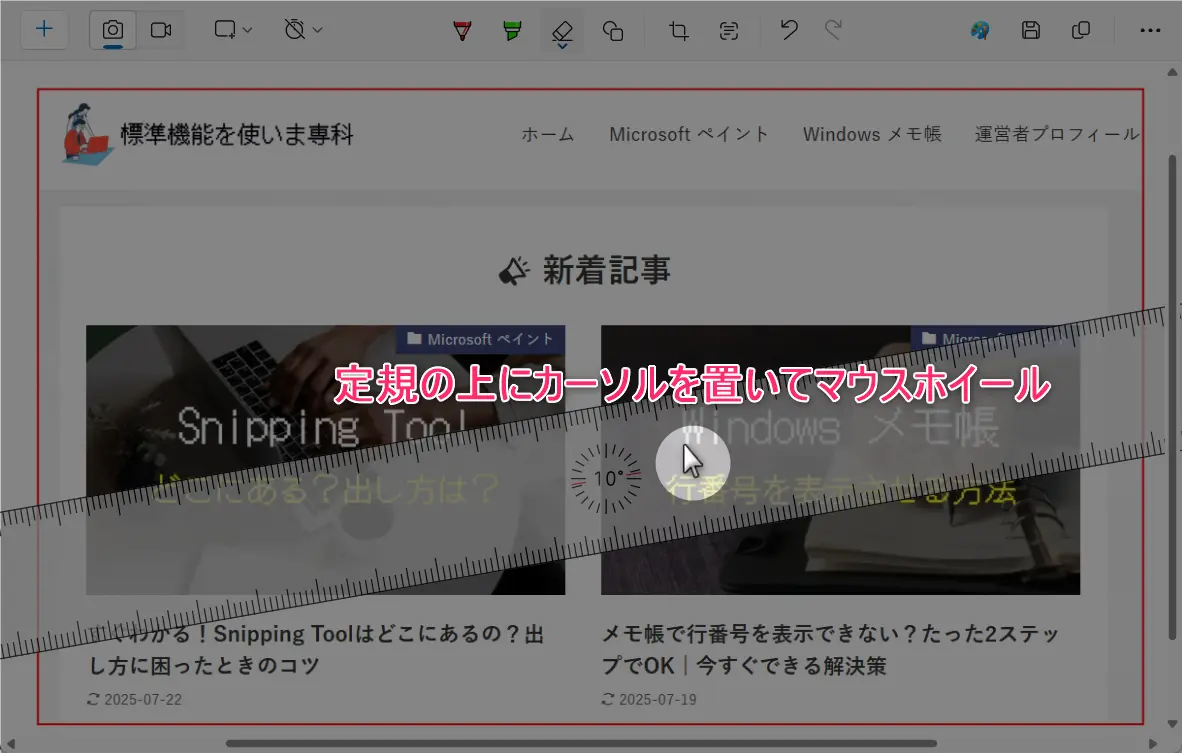Edit in Paint colorful icon
1182x753 pixels.
[980, 30]
